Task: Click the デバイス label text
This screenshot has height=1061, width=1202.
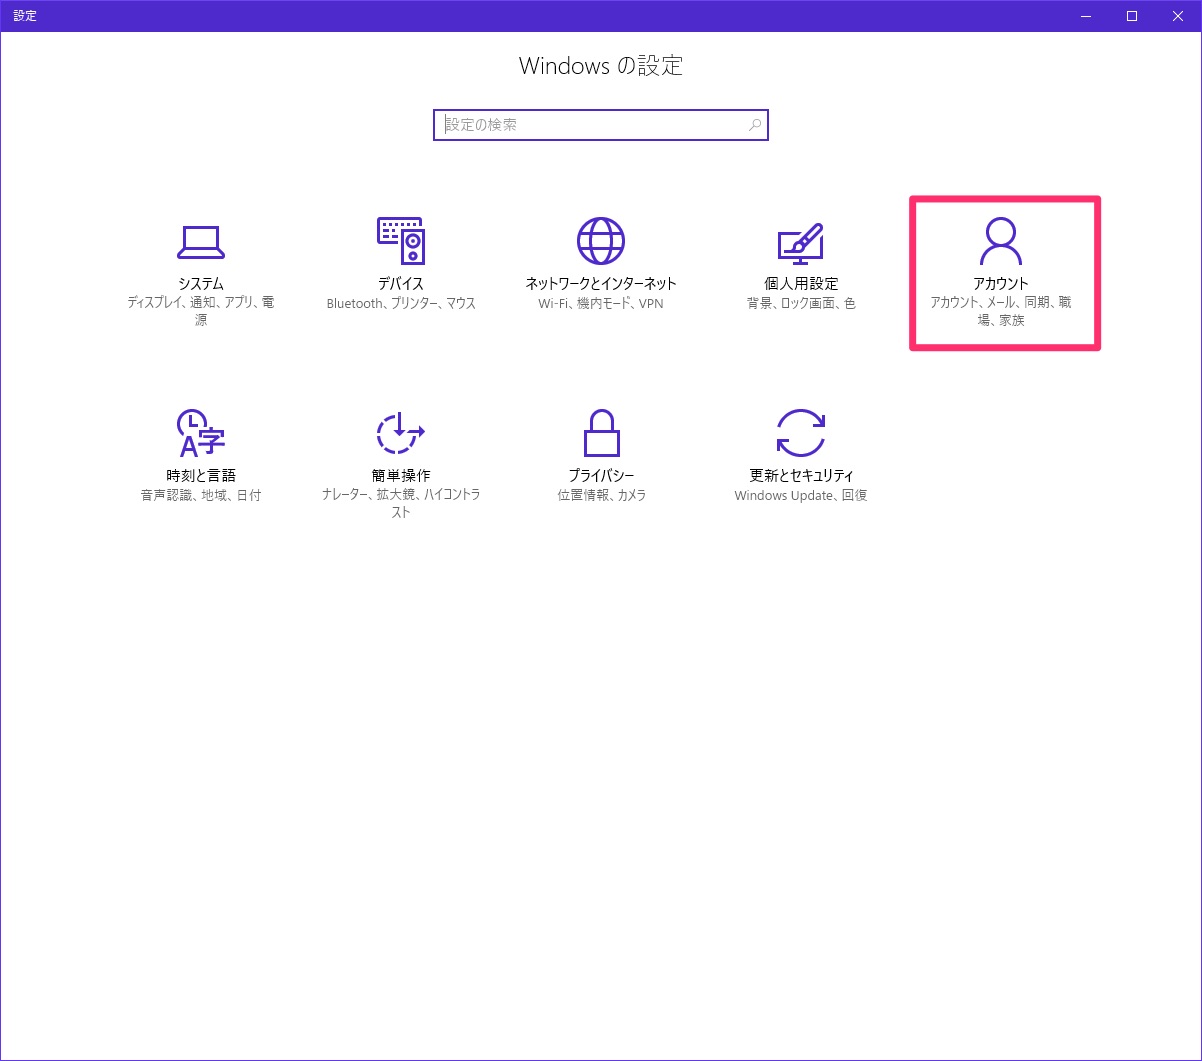Action: [400, 284]
